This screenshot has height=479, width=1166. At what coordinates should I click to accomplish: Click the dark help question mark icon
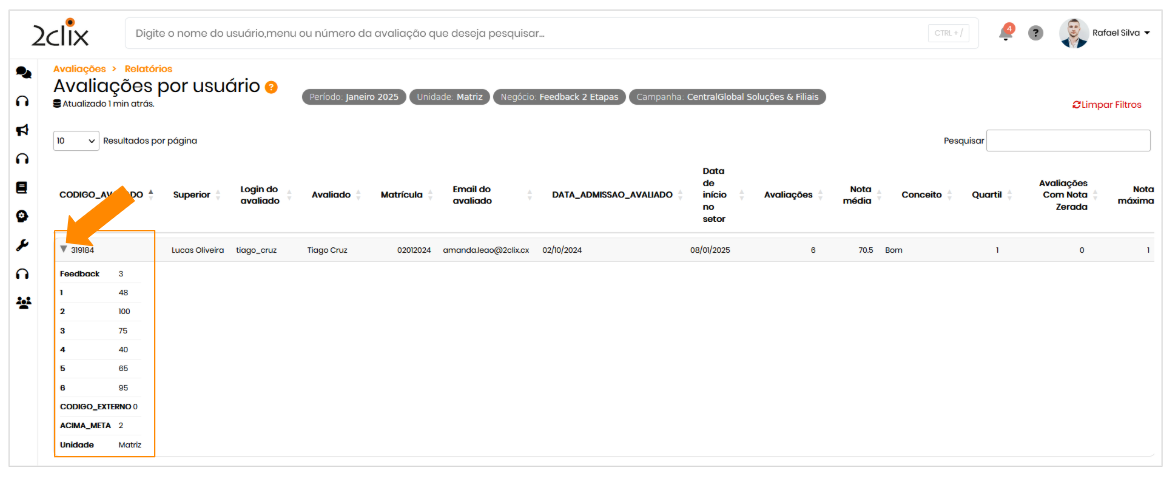tap(1036, 33)
